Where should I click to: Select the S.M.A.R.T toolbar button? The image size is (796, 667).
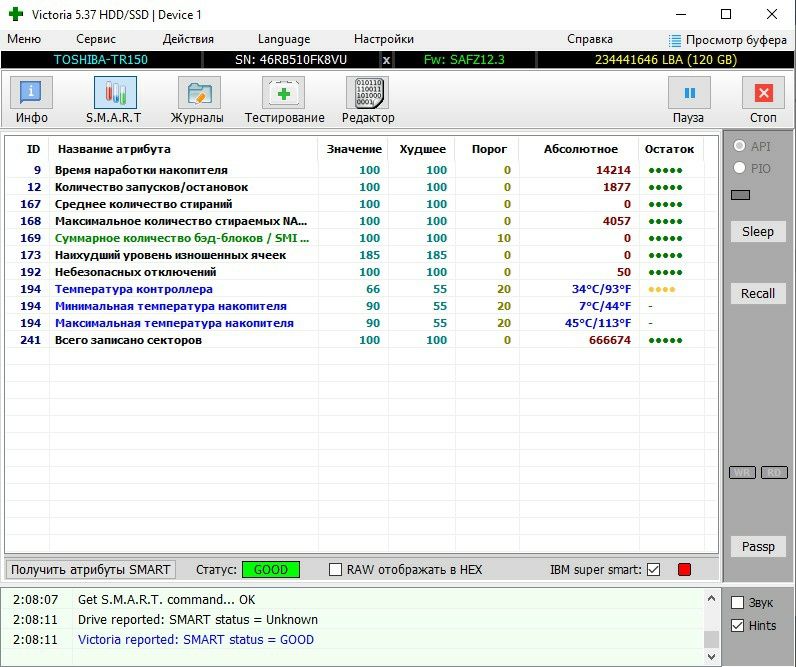(x=115, y=101)
